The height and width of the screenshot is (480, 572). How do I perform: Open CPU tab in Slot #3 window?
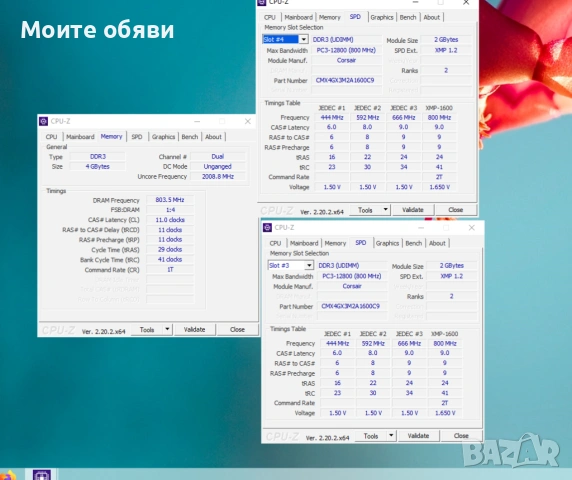275,243
